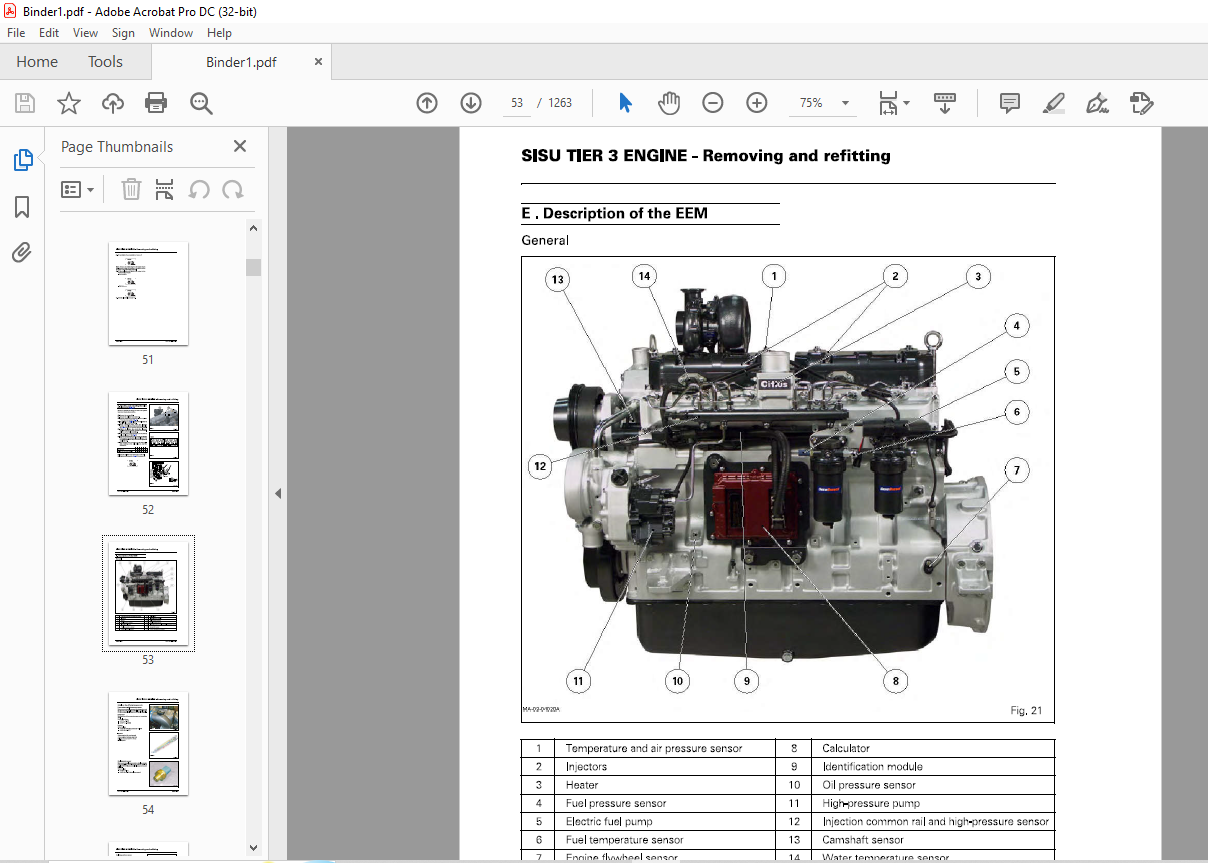This screenshot has height=863, width=1208.
Task: Select the page 54 thumbnail
Action: tap(148, 744)
